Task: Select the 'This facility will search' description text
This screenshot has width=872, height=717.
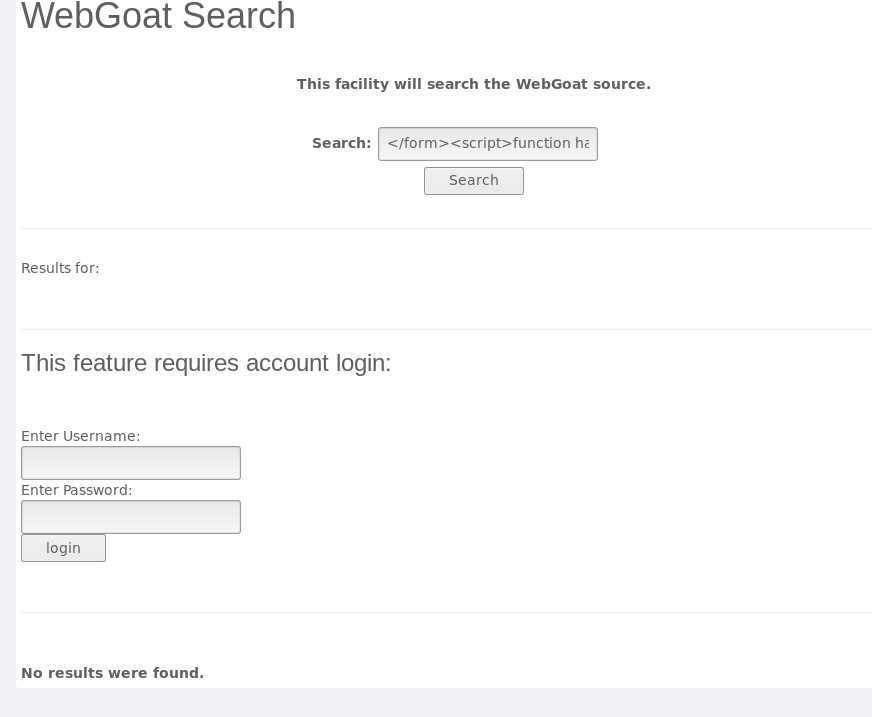Action: pyautogui.click(x=473, y=84)
